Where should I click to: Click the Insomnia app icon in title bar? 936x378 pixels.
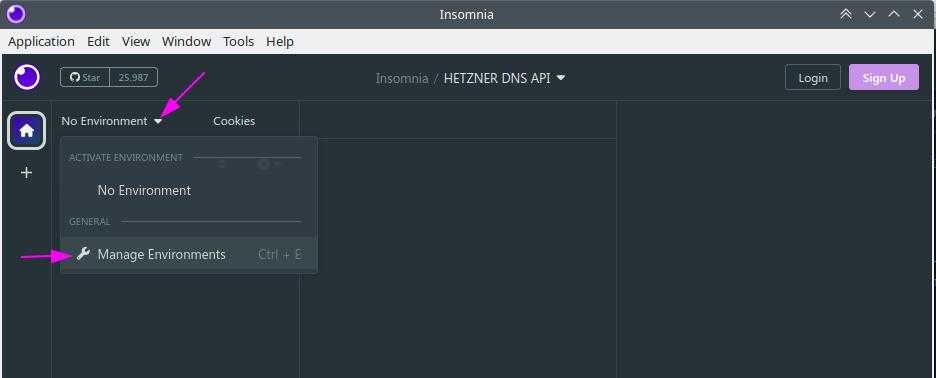pyautogui.click(x=16, y=14)
